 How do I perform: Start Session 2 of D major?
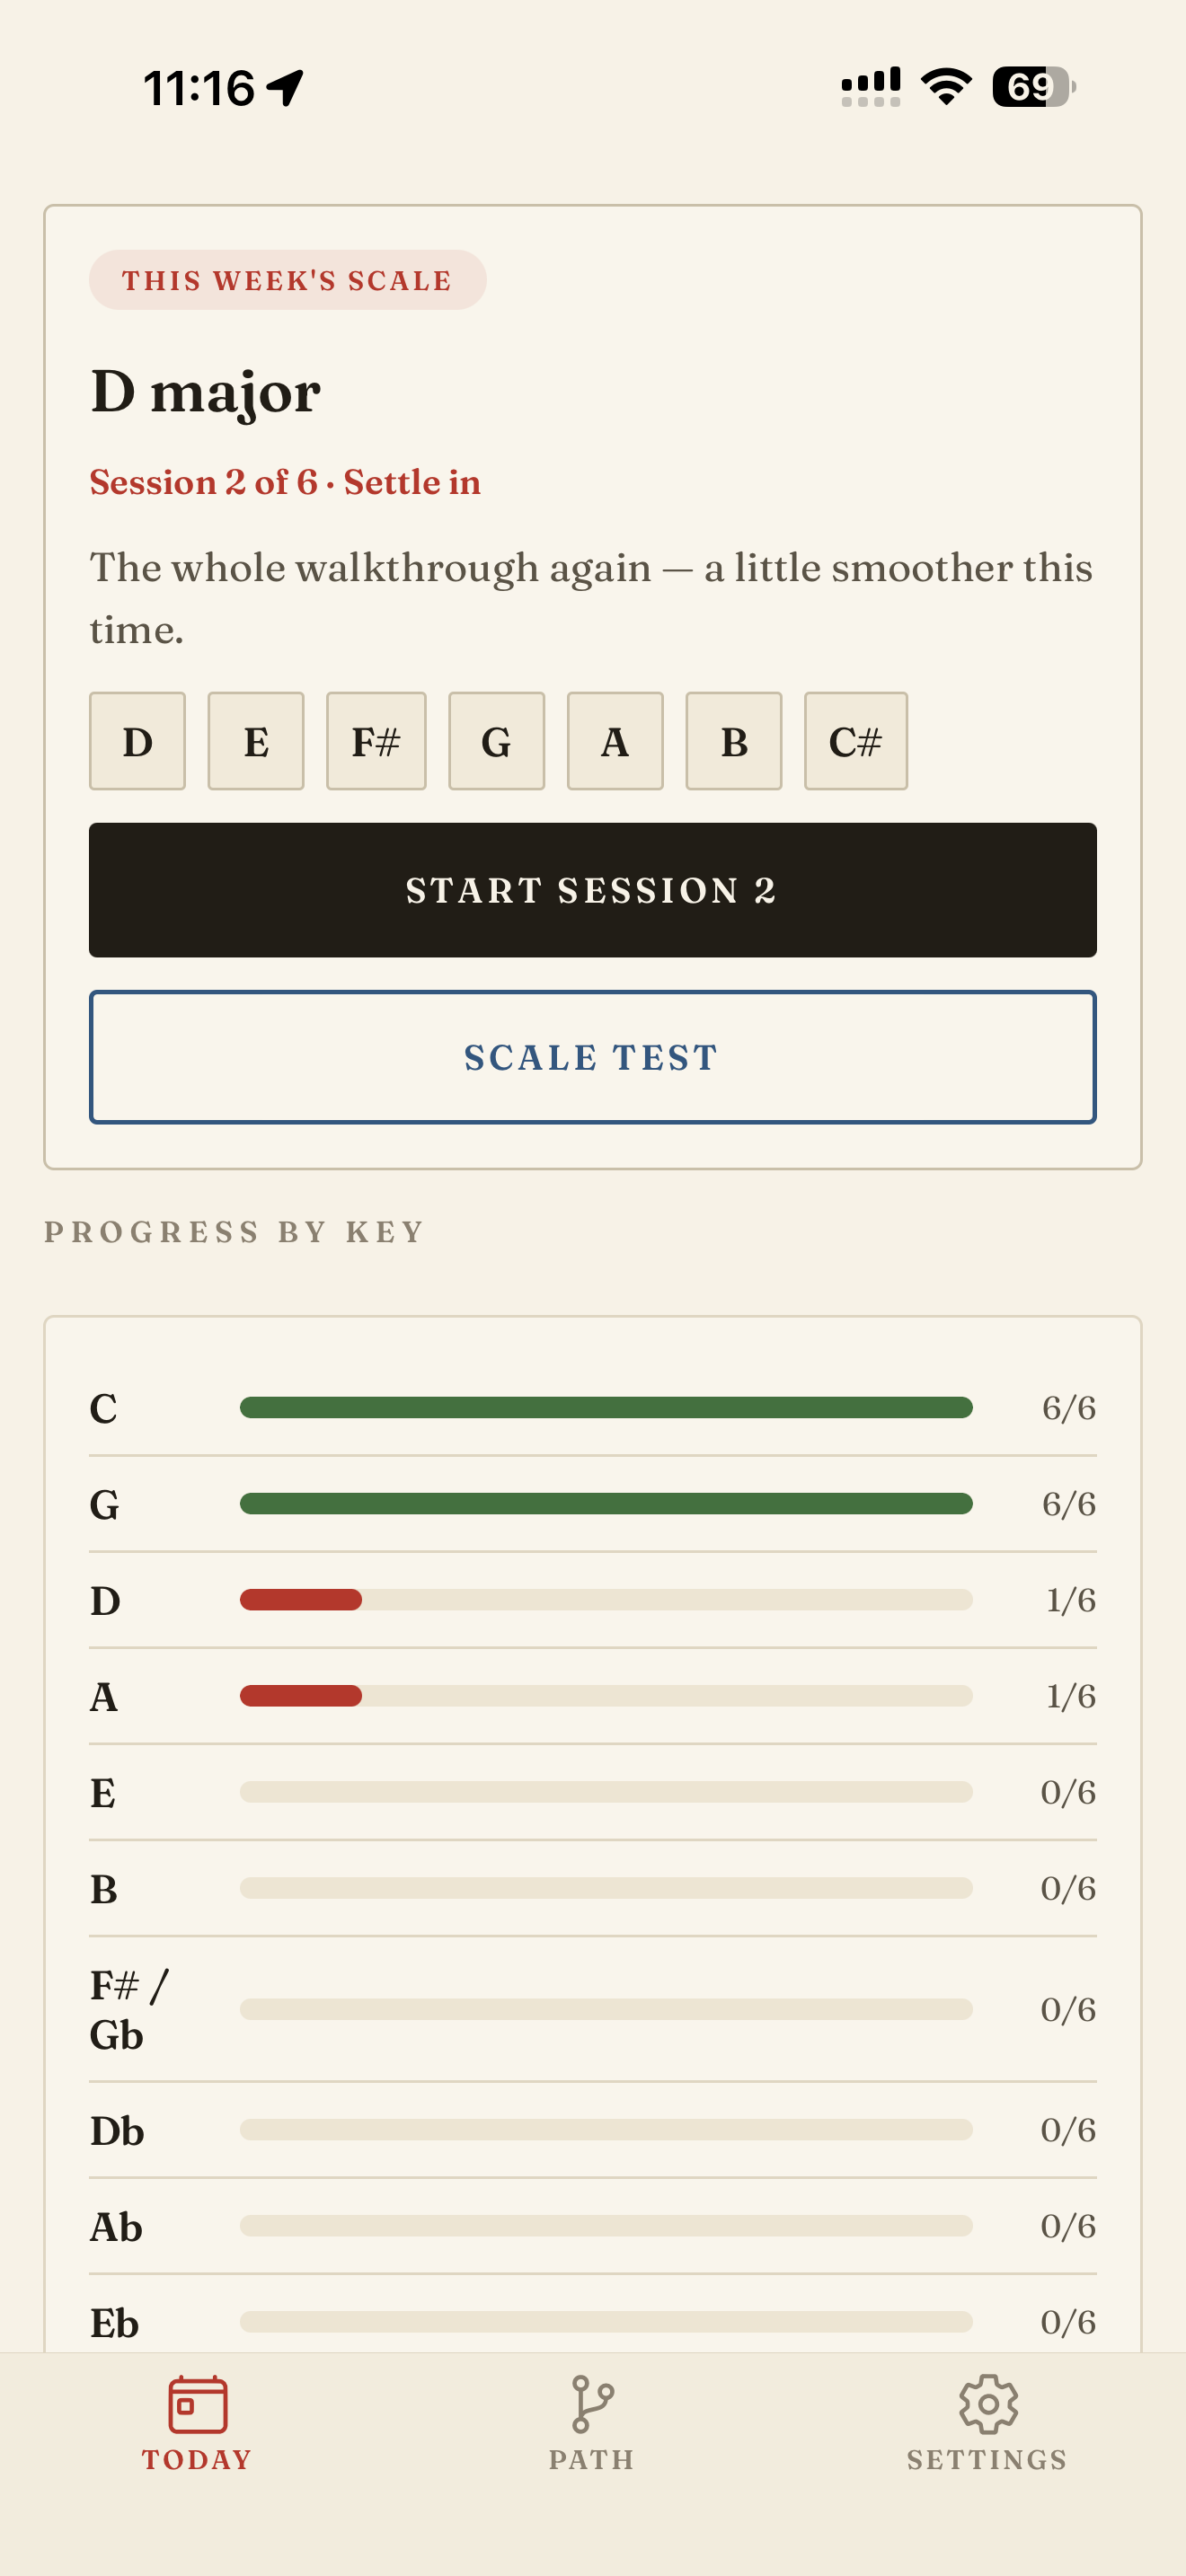click(593, 890)
